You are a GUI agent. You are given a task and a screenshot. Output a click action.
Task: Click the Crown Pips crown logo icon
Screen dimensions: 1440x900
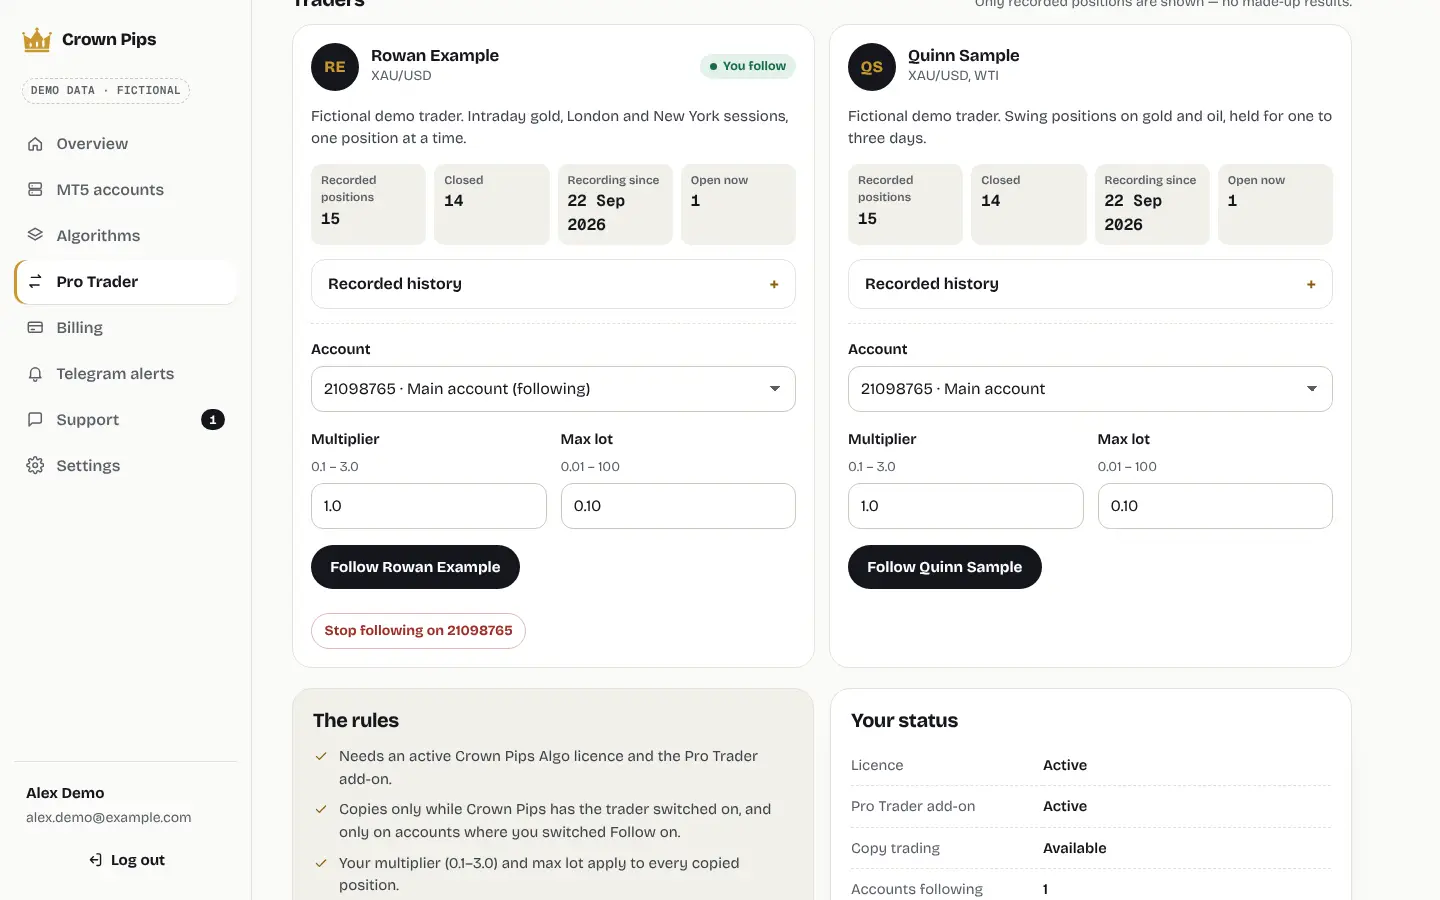[37, 40]
